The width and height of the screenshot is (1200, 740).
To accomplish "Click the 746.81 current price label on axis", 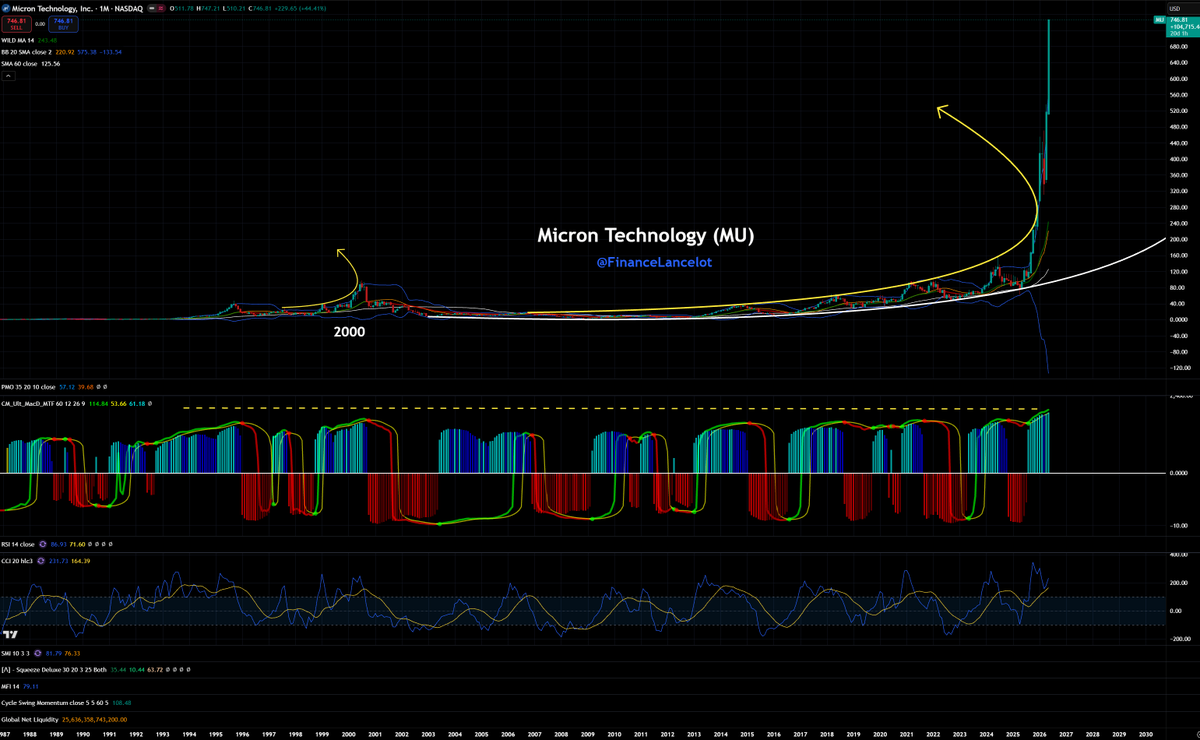I will coord(1179,19).
